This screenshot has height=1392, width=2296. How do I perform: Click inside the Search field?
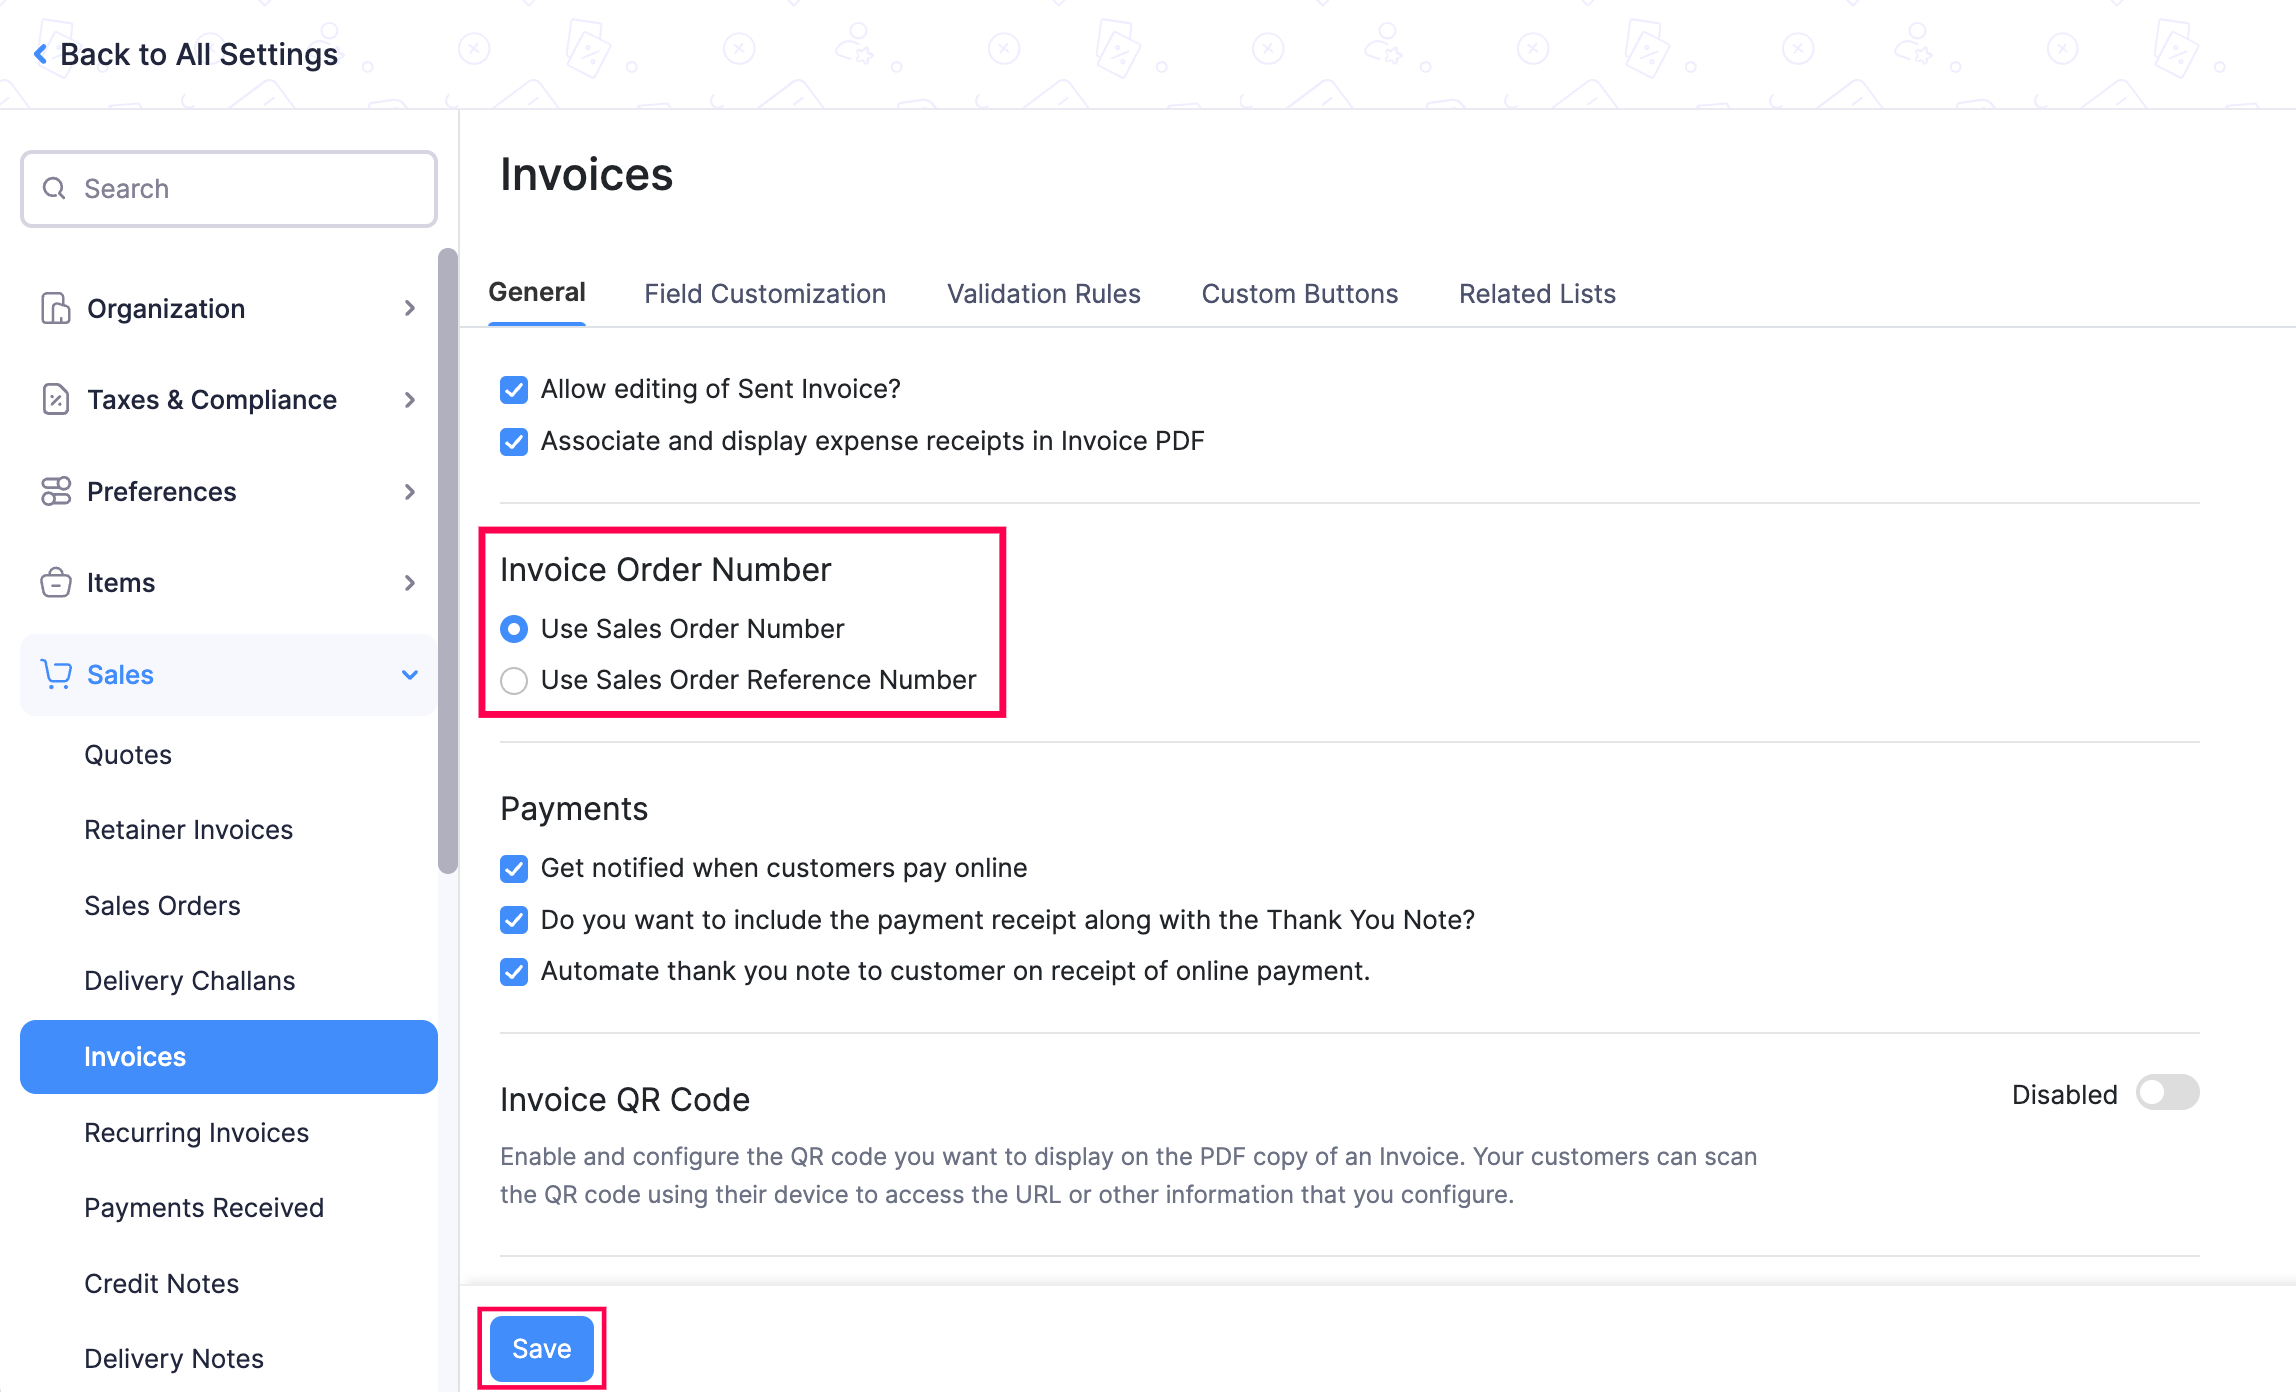pos(200,188)
